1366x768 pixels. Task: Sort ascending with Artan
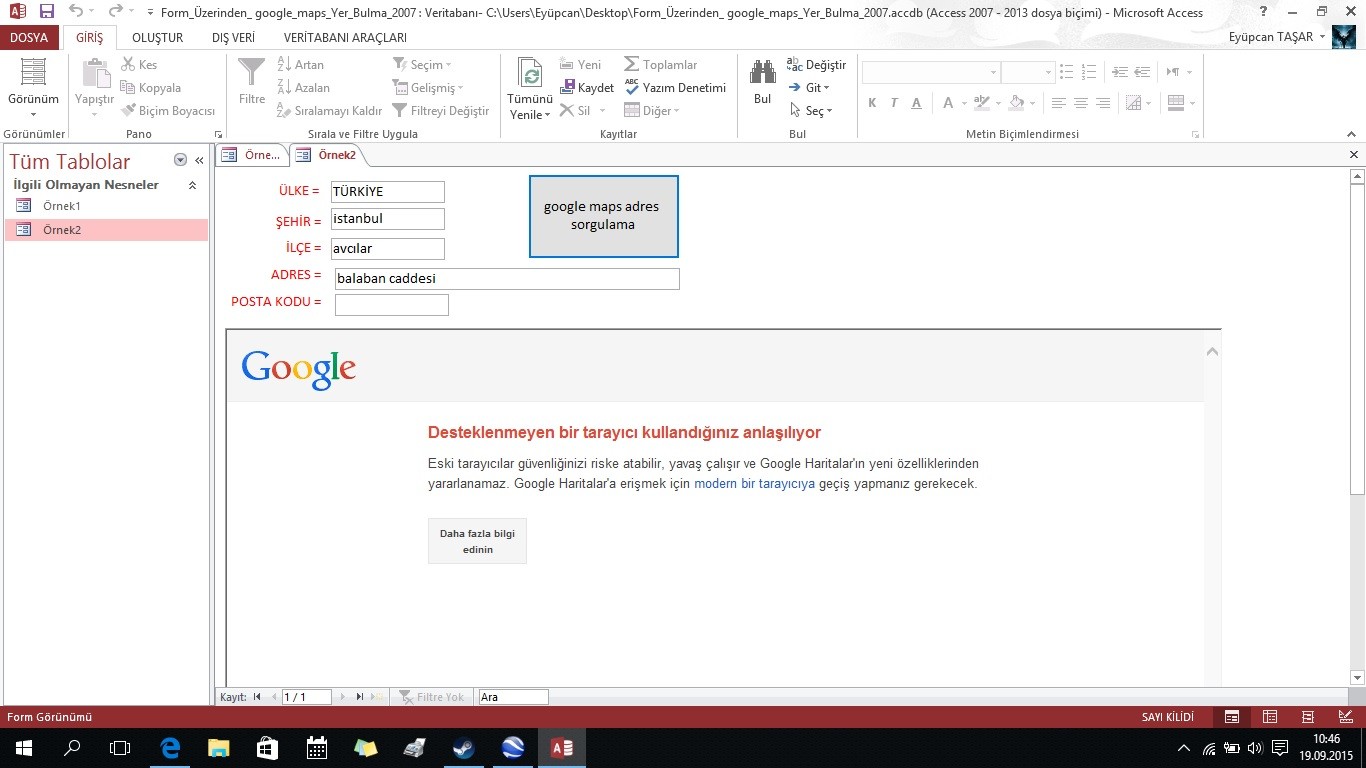point(300,64)
